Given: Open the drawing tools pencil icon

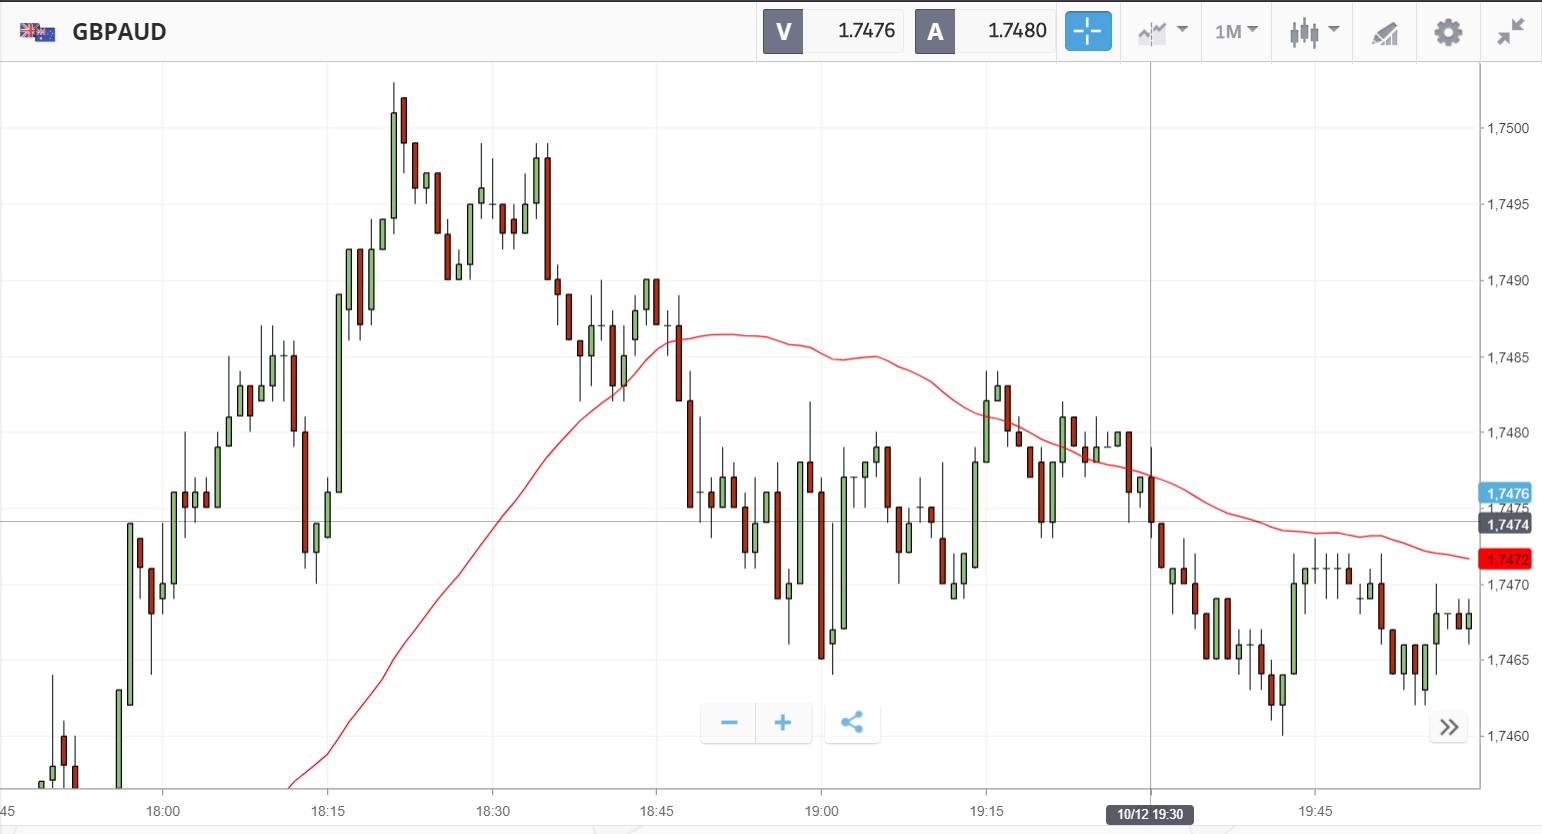Looking at the screenshot, I should (1385, 33).
